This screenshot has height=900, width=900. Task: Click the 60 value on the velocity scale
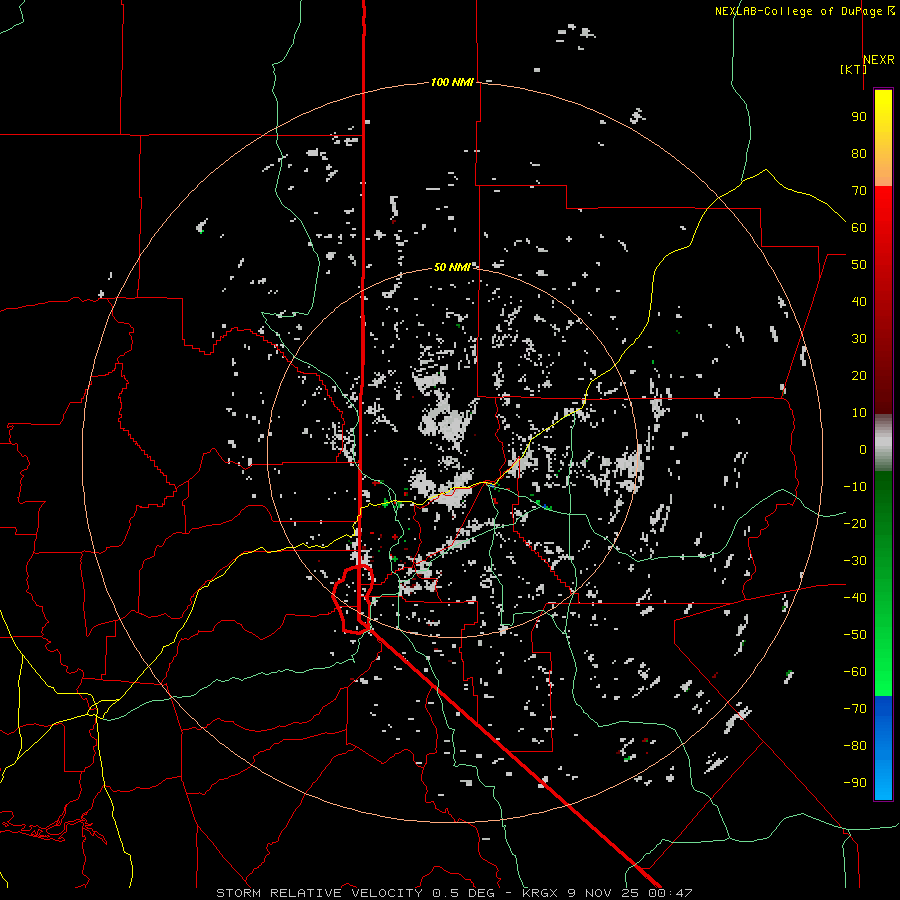pyautogui.click(x=859, y=228)
